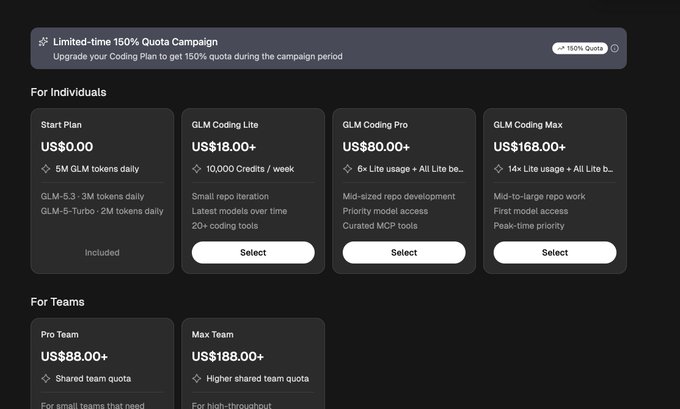The height and width of the screenshot is (409, 680).
Task: Click the diamond icon next to 5M GLM tokens daily
Action: point(46,169)
